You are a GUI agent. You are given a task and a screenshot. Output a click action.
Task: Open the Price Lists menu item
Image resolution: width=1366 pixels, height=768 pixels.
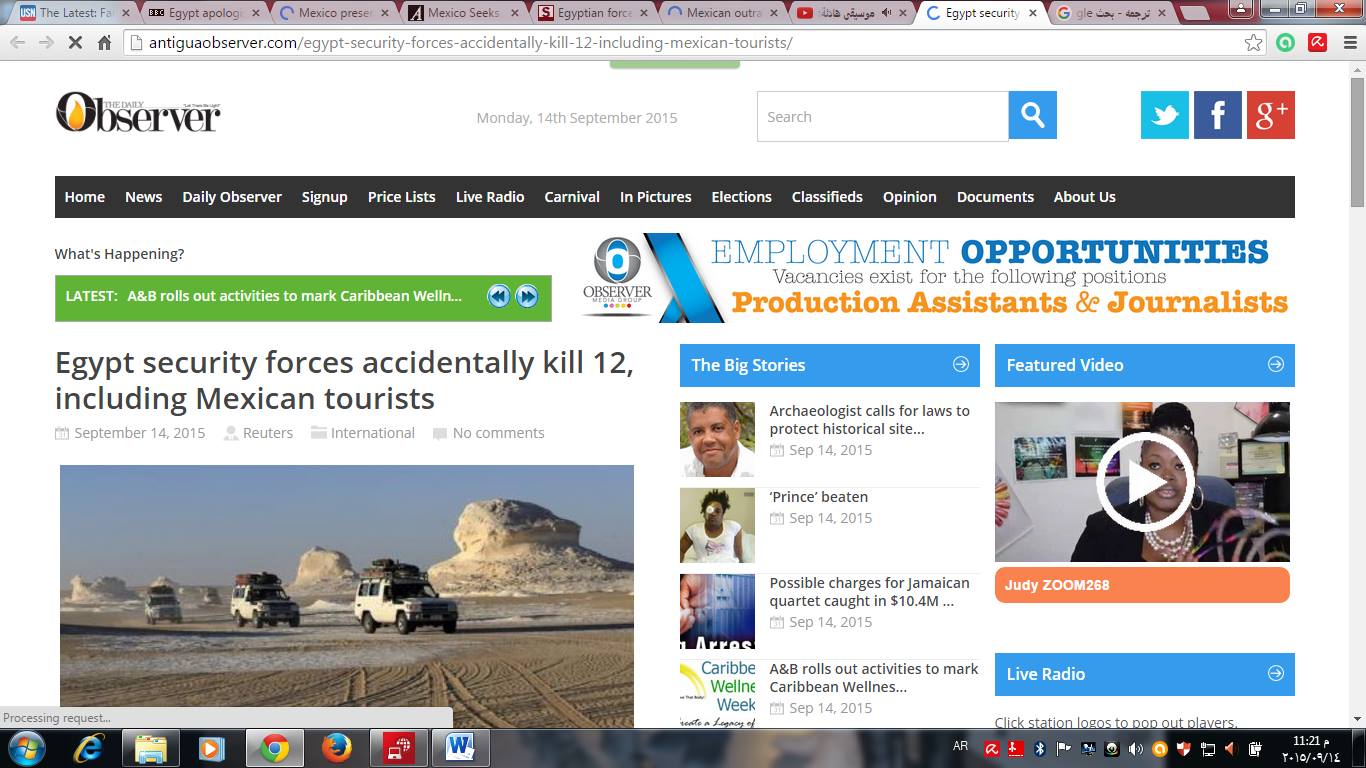point(401,197)
